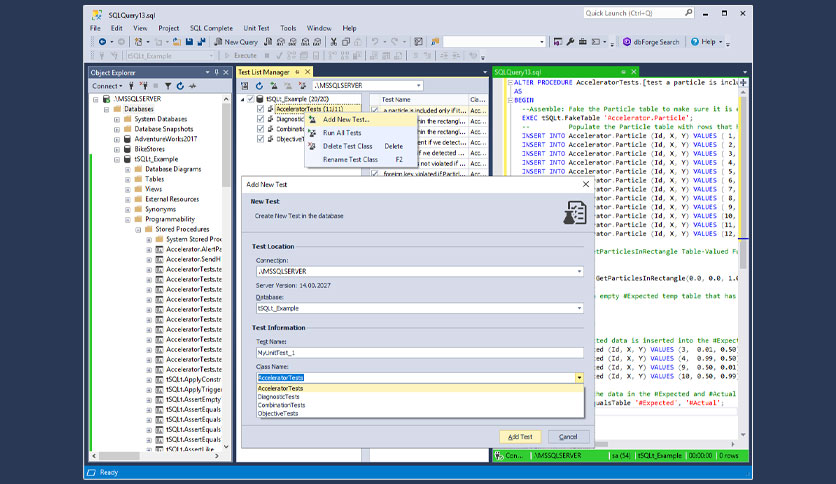This screenshot has width=836, height=484.
Task: Click the split-editor plus icon in SQLQuery13.sql
Action: (743, 82)
